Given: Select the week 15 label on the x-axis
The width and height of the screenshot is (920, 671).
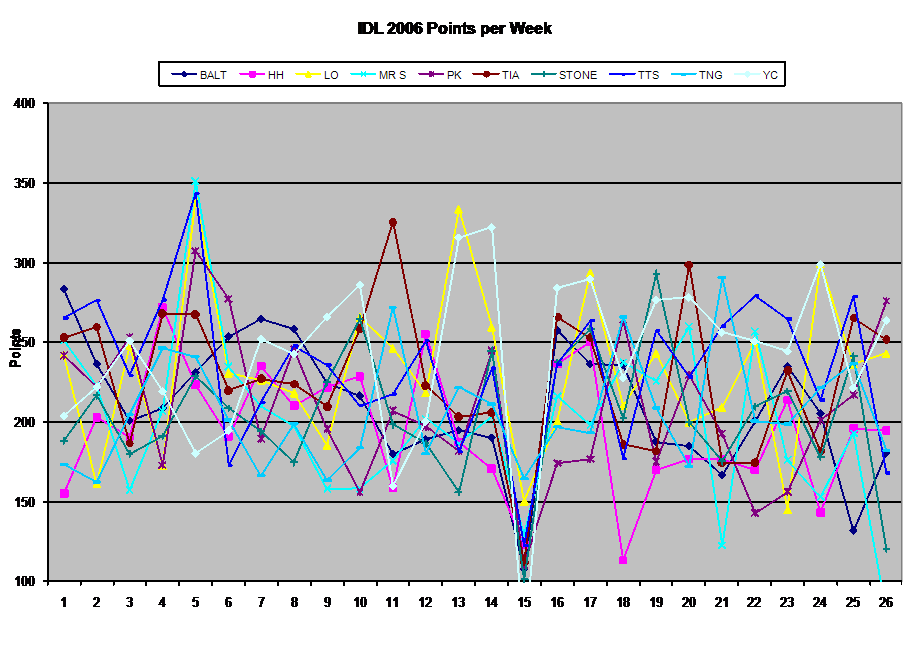Looking at the screenshot, I should coord(525,601).
